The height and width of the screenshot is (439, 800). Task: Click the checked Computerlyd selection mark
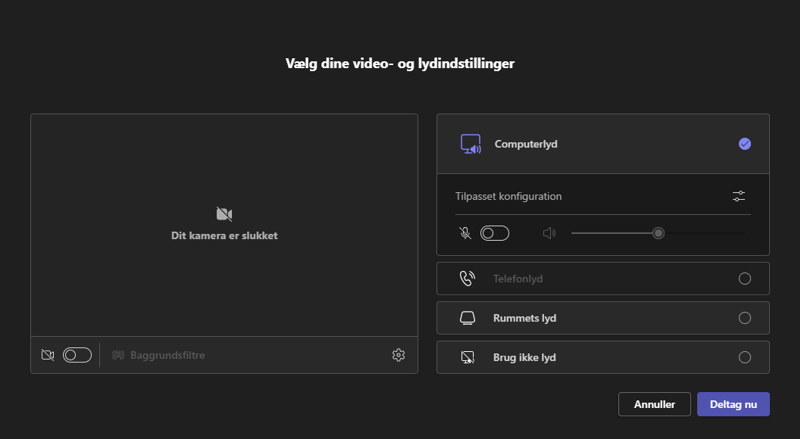coord(744,144)
